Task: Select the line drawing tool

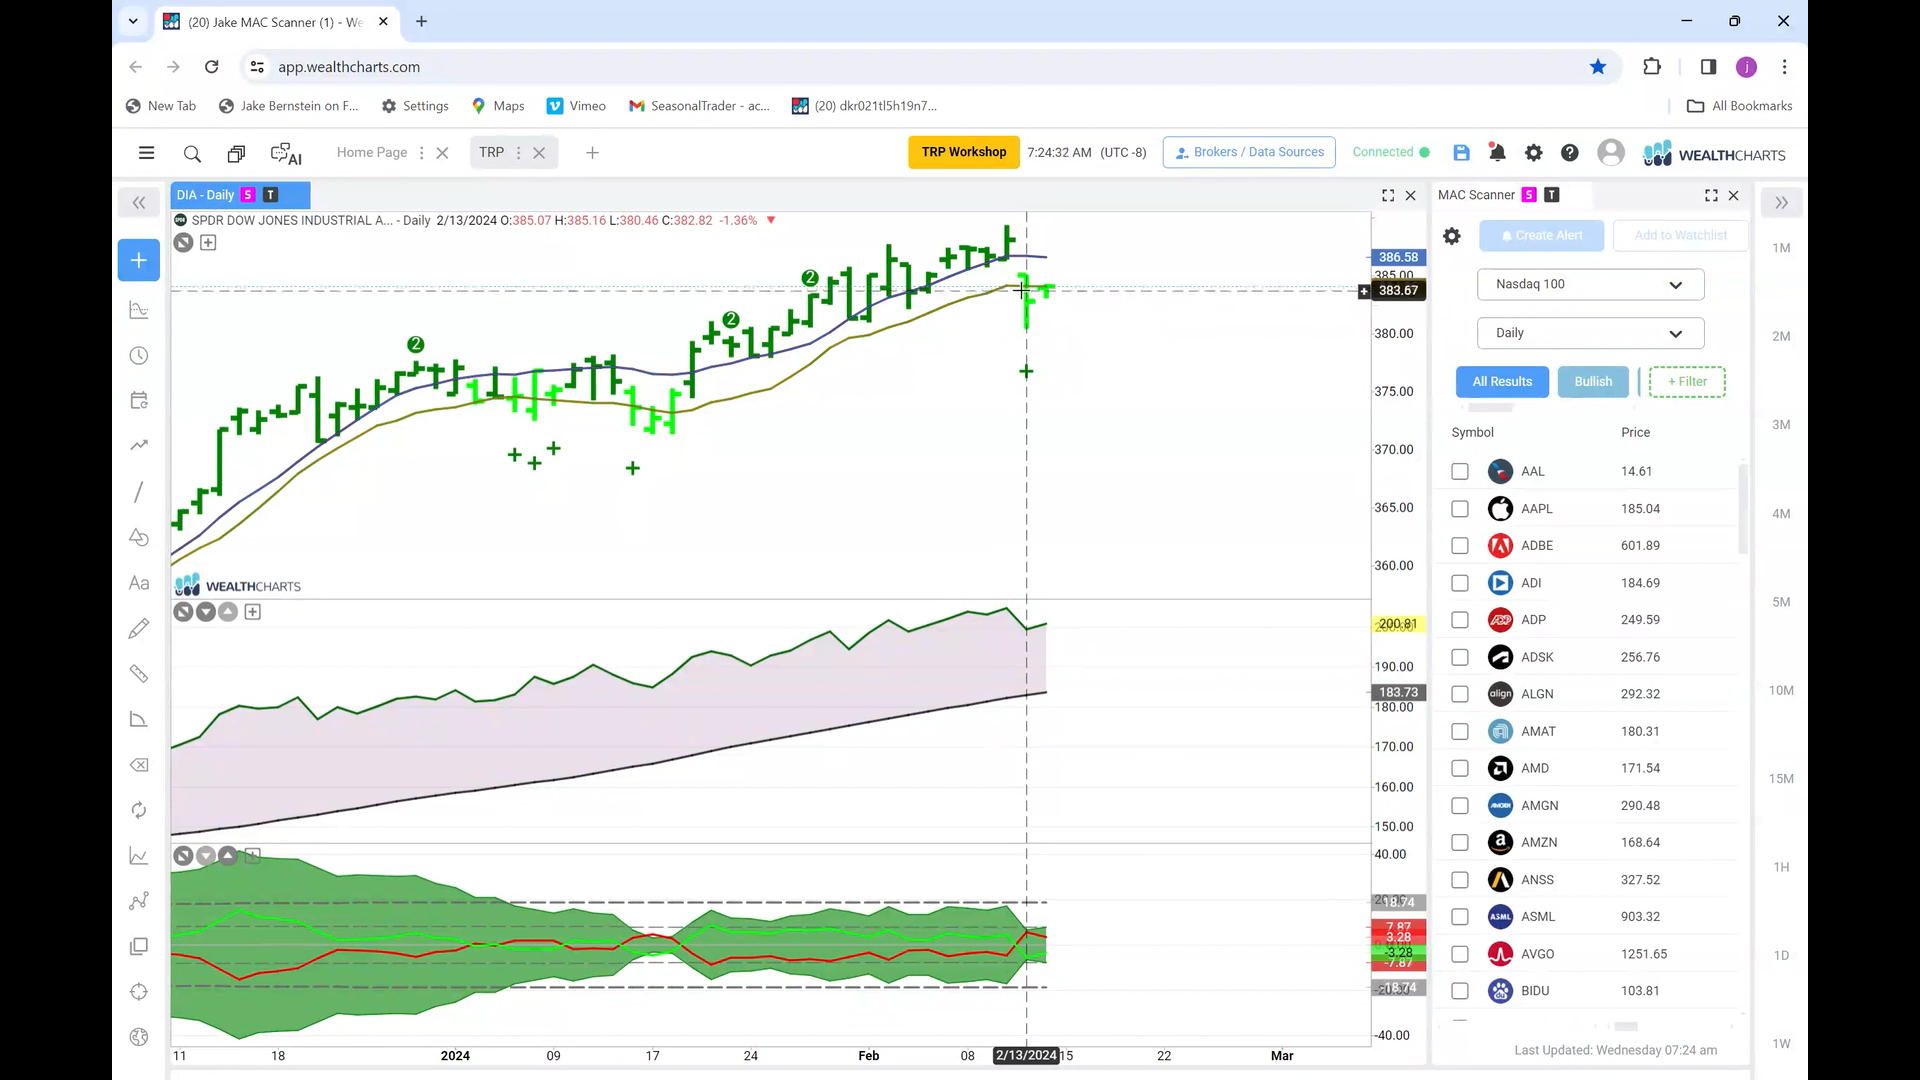Action: [139, 491]
